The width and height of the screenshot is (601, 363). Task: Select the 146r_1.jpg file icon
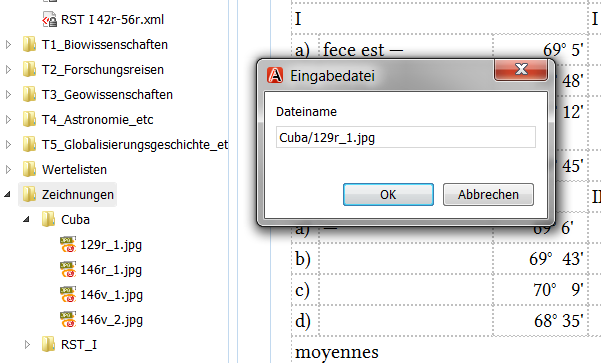[x=68, y=269]
